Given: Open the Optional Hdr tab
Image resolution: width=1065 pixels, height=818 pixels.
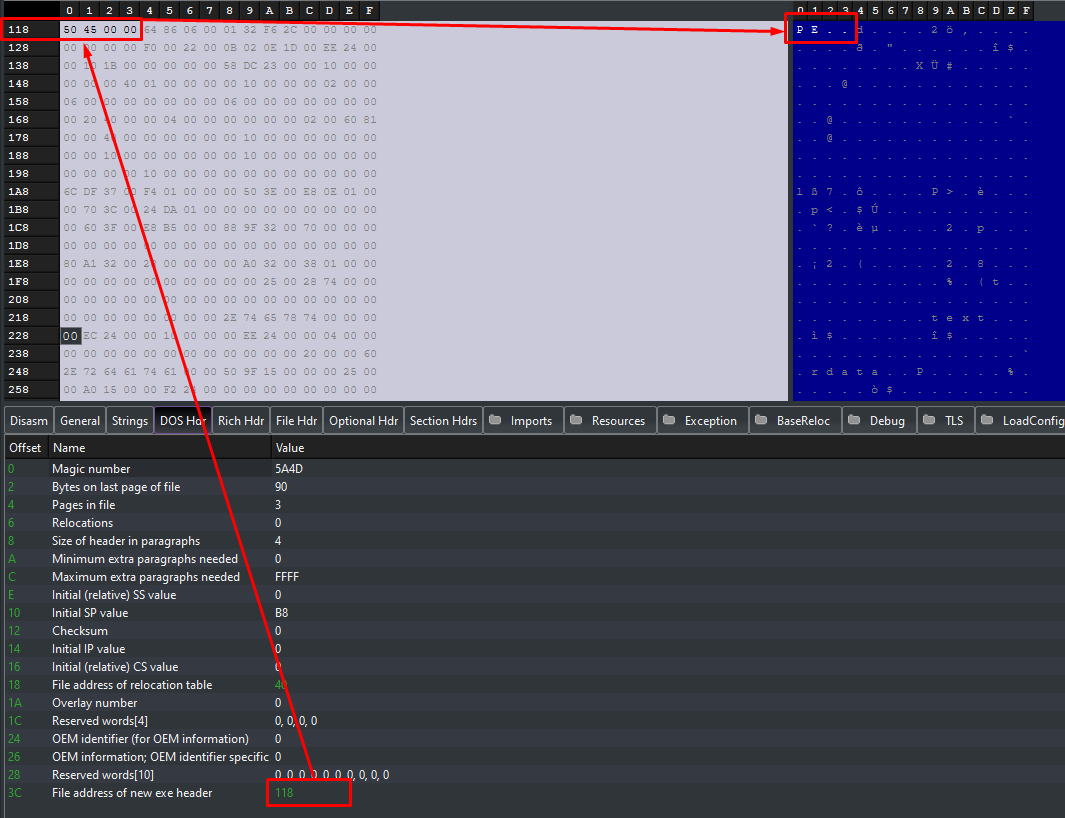Looking at the screenshot, I should pyautogui.click(x=363, y=421).
